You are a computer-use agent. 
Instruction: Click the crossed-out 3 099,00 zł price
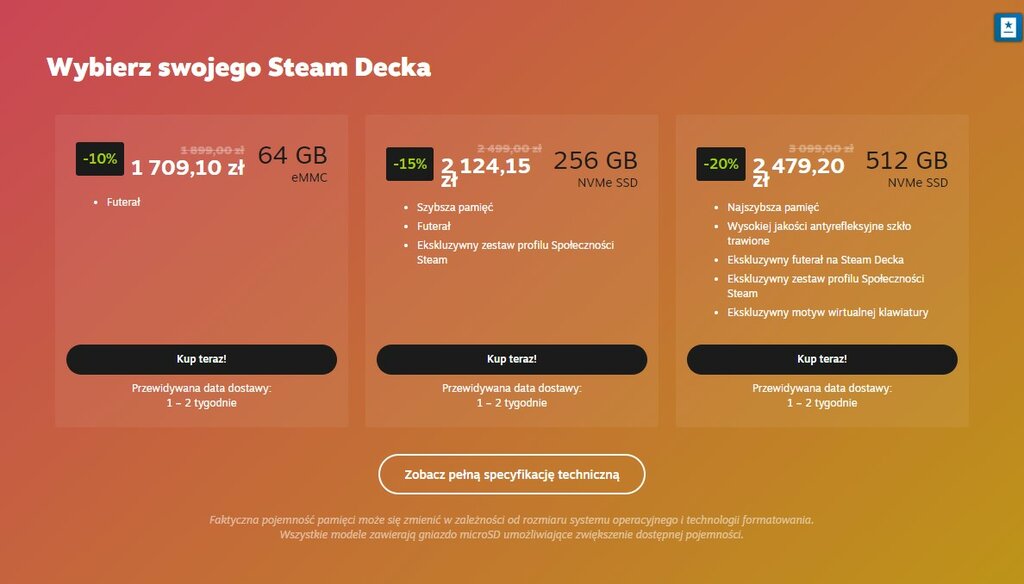click(x=820, y=148)
